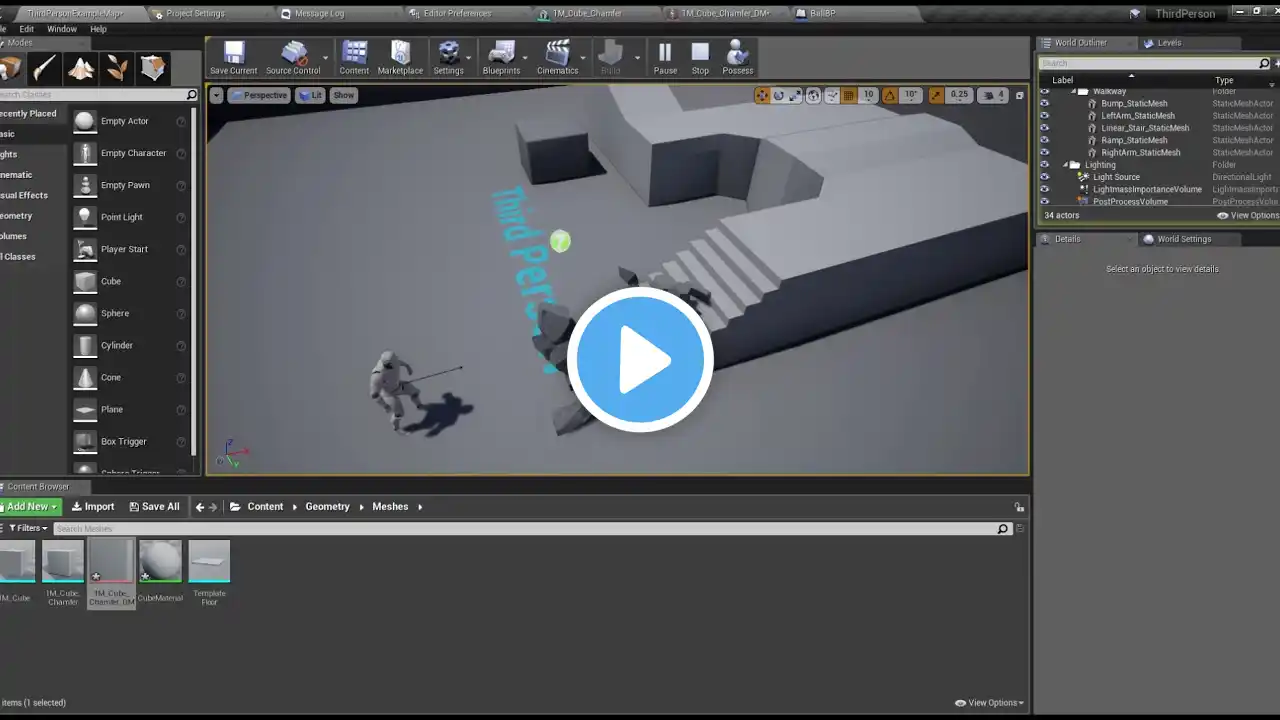Select the Point Light actor icon
1280x720 pixels.
[85, 217]
